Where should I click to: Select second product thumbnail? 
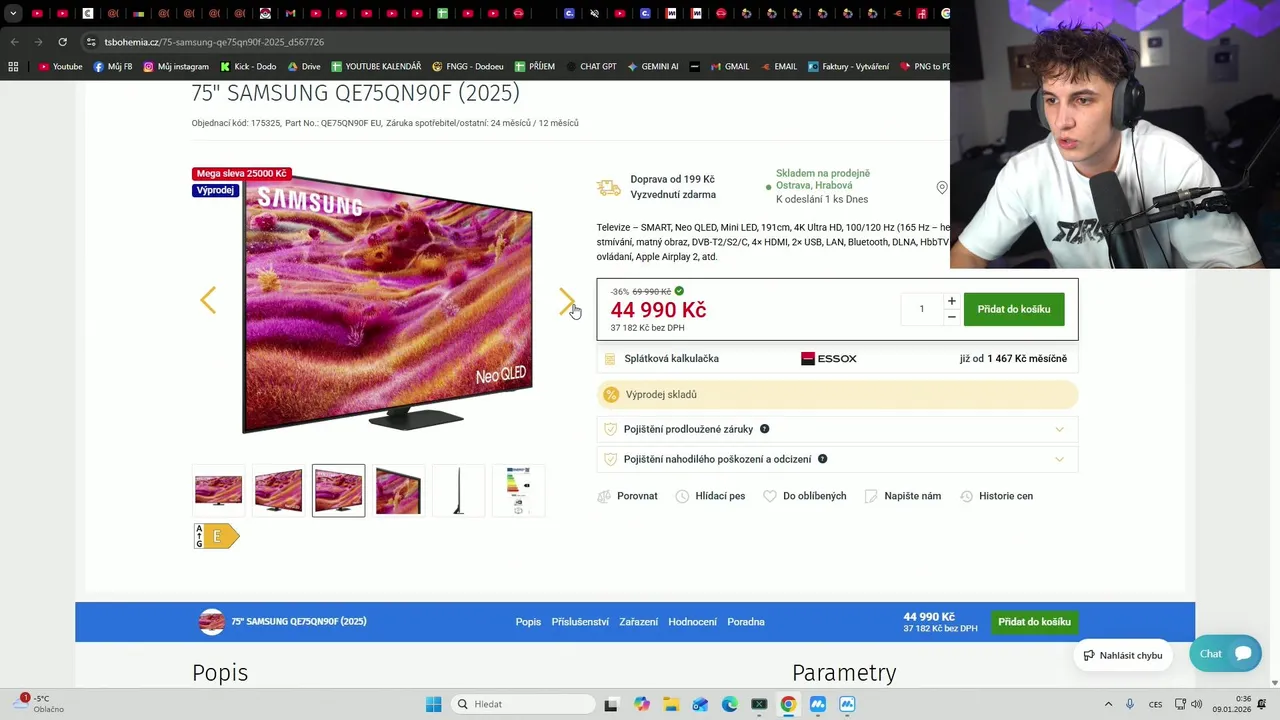click(278, 490)
